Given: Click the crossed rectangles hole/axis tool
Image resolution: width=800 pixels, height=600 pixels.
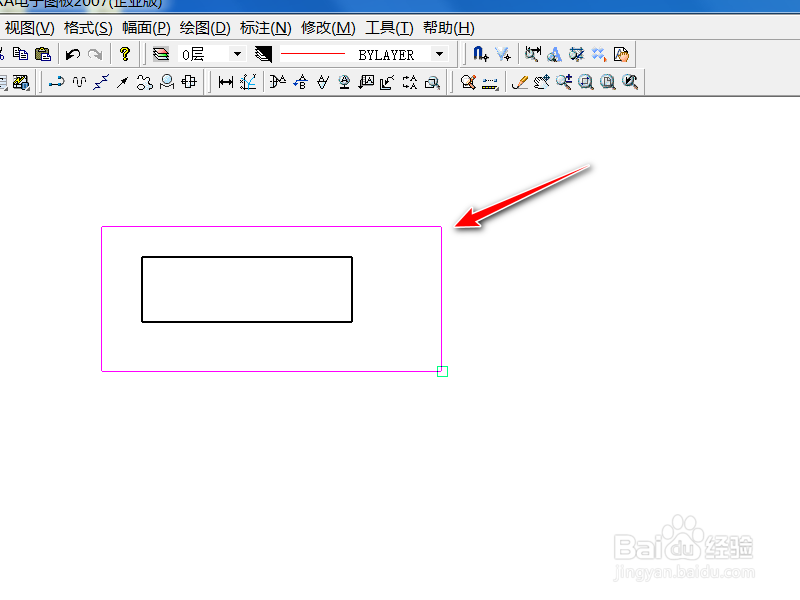Looking at the screenshot, I should pyautogui.click(x=189, y=82).
